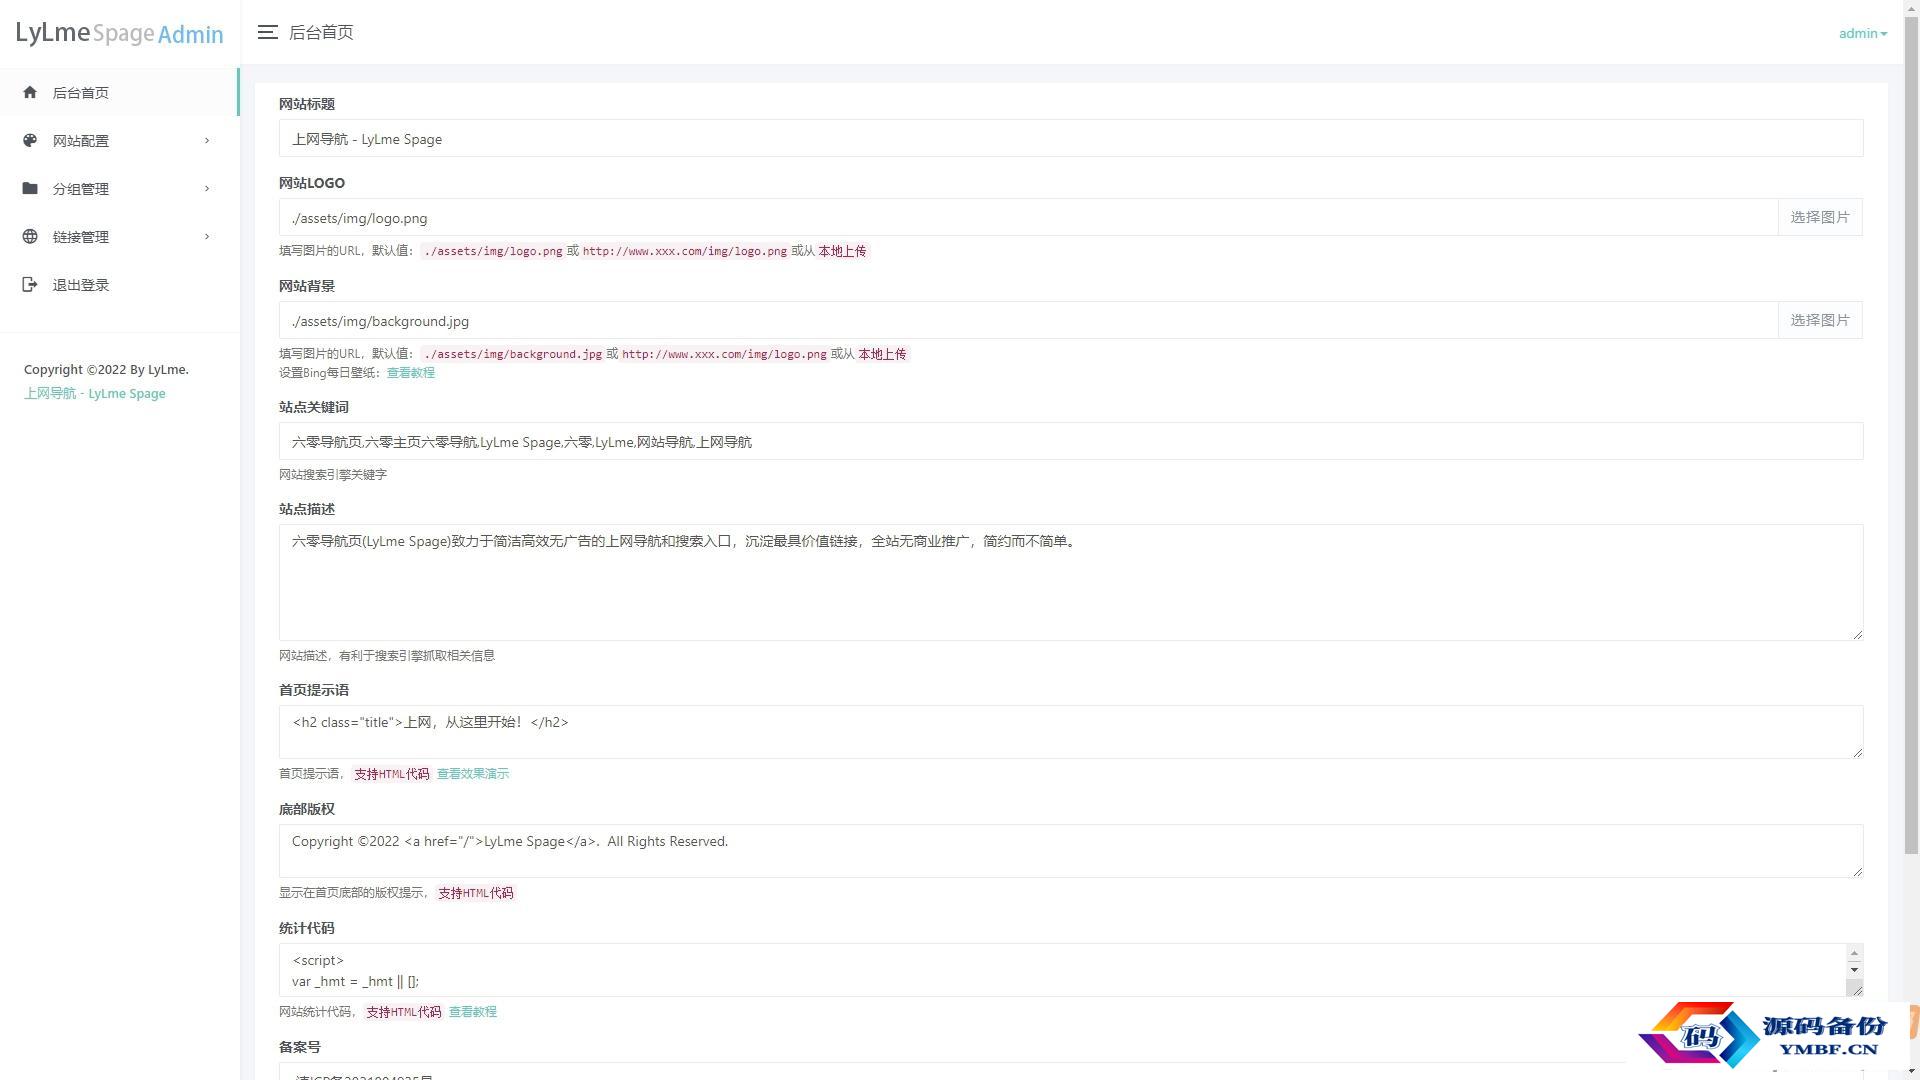Click the 统计代码 textarea scroll-down arrow
1920x1080 pixels.
(x=1854, y=969)
